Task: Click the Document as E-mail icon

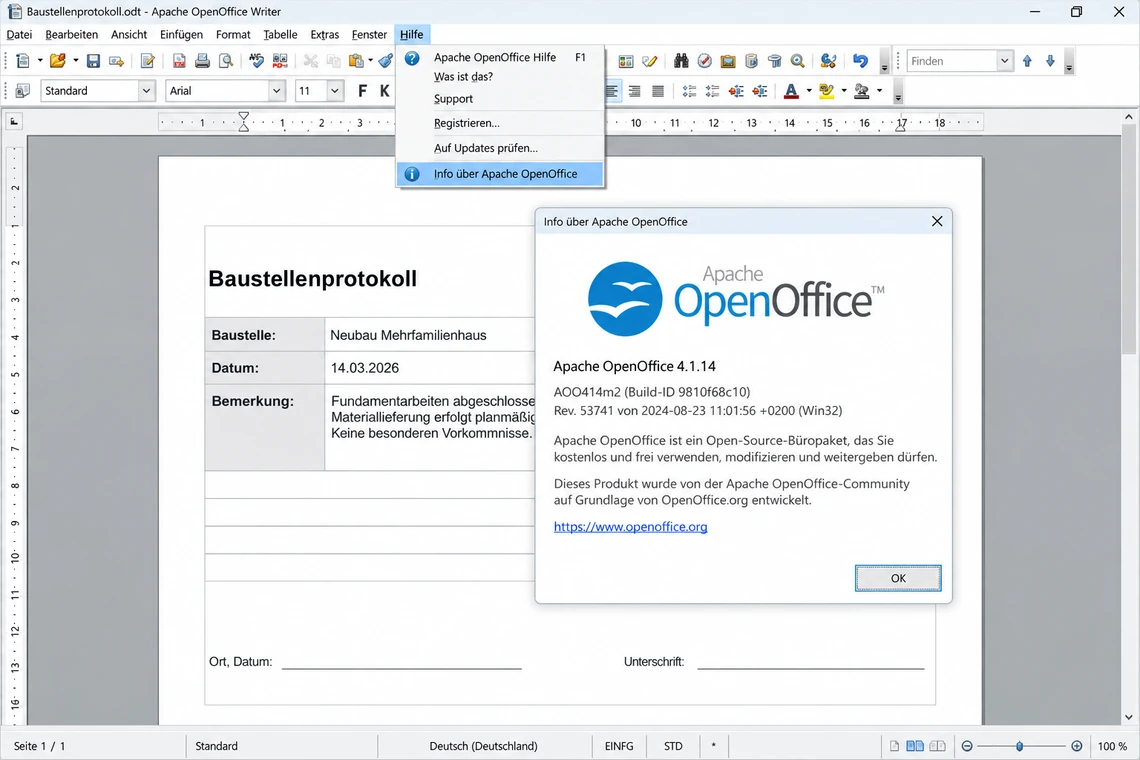Action: pos(116,61)
